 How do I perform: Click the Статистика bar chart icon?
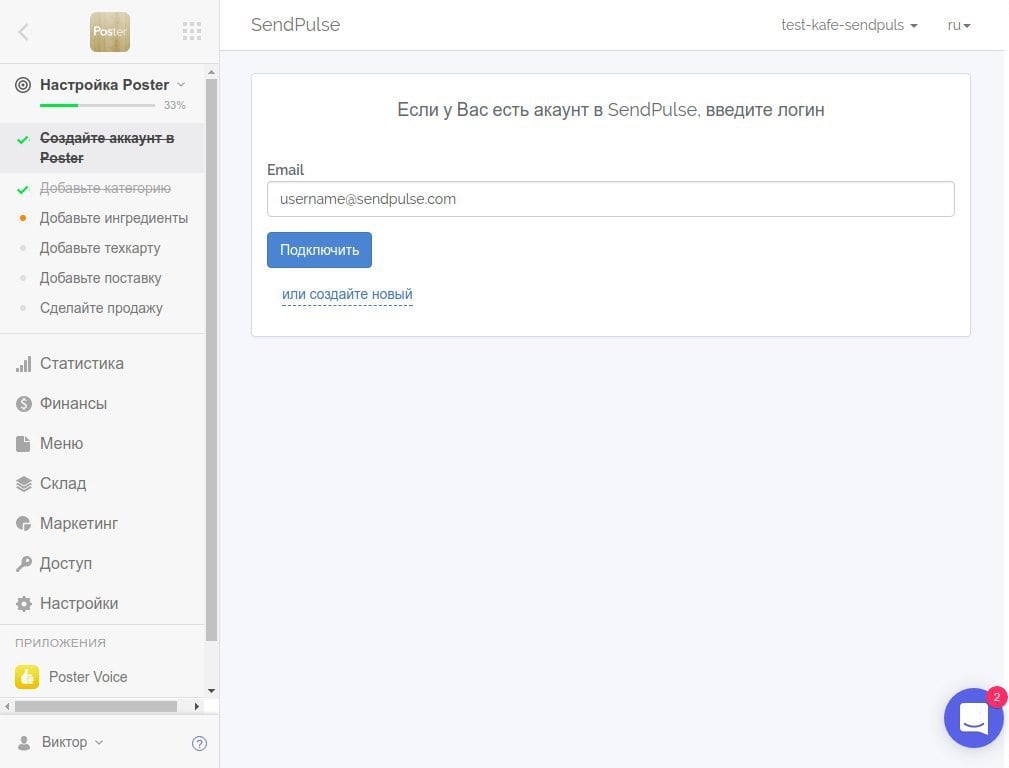23,364
